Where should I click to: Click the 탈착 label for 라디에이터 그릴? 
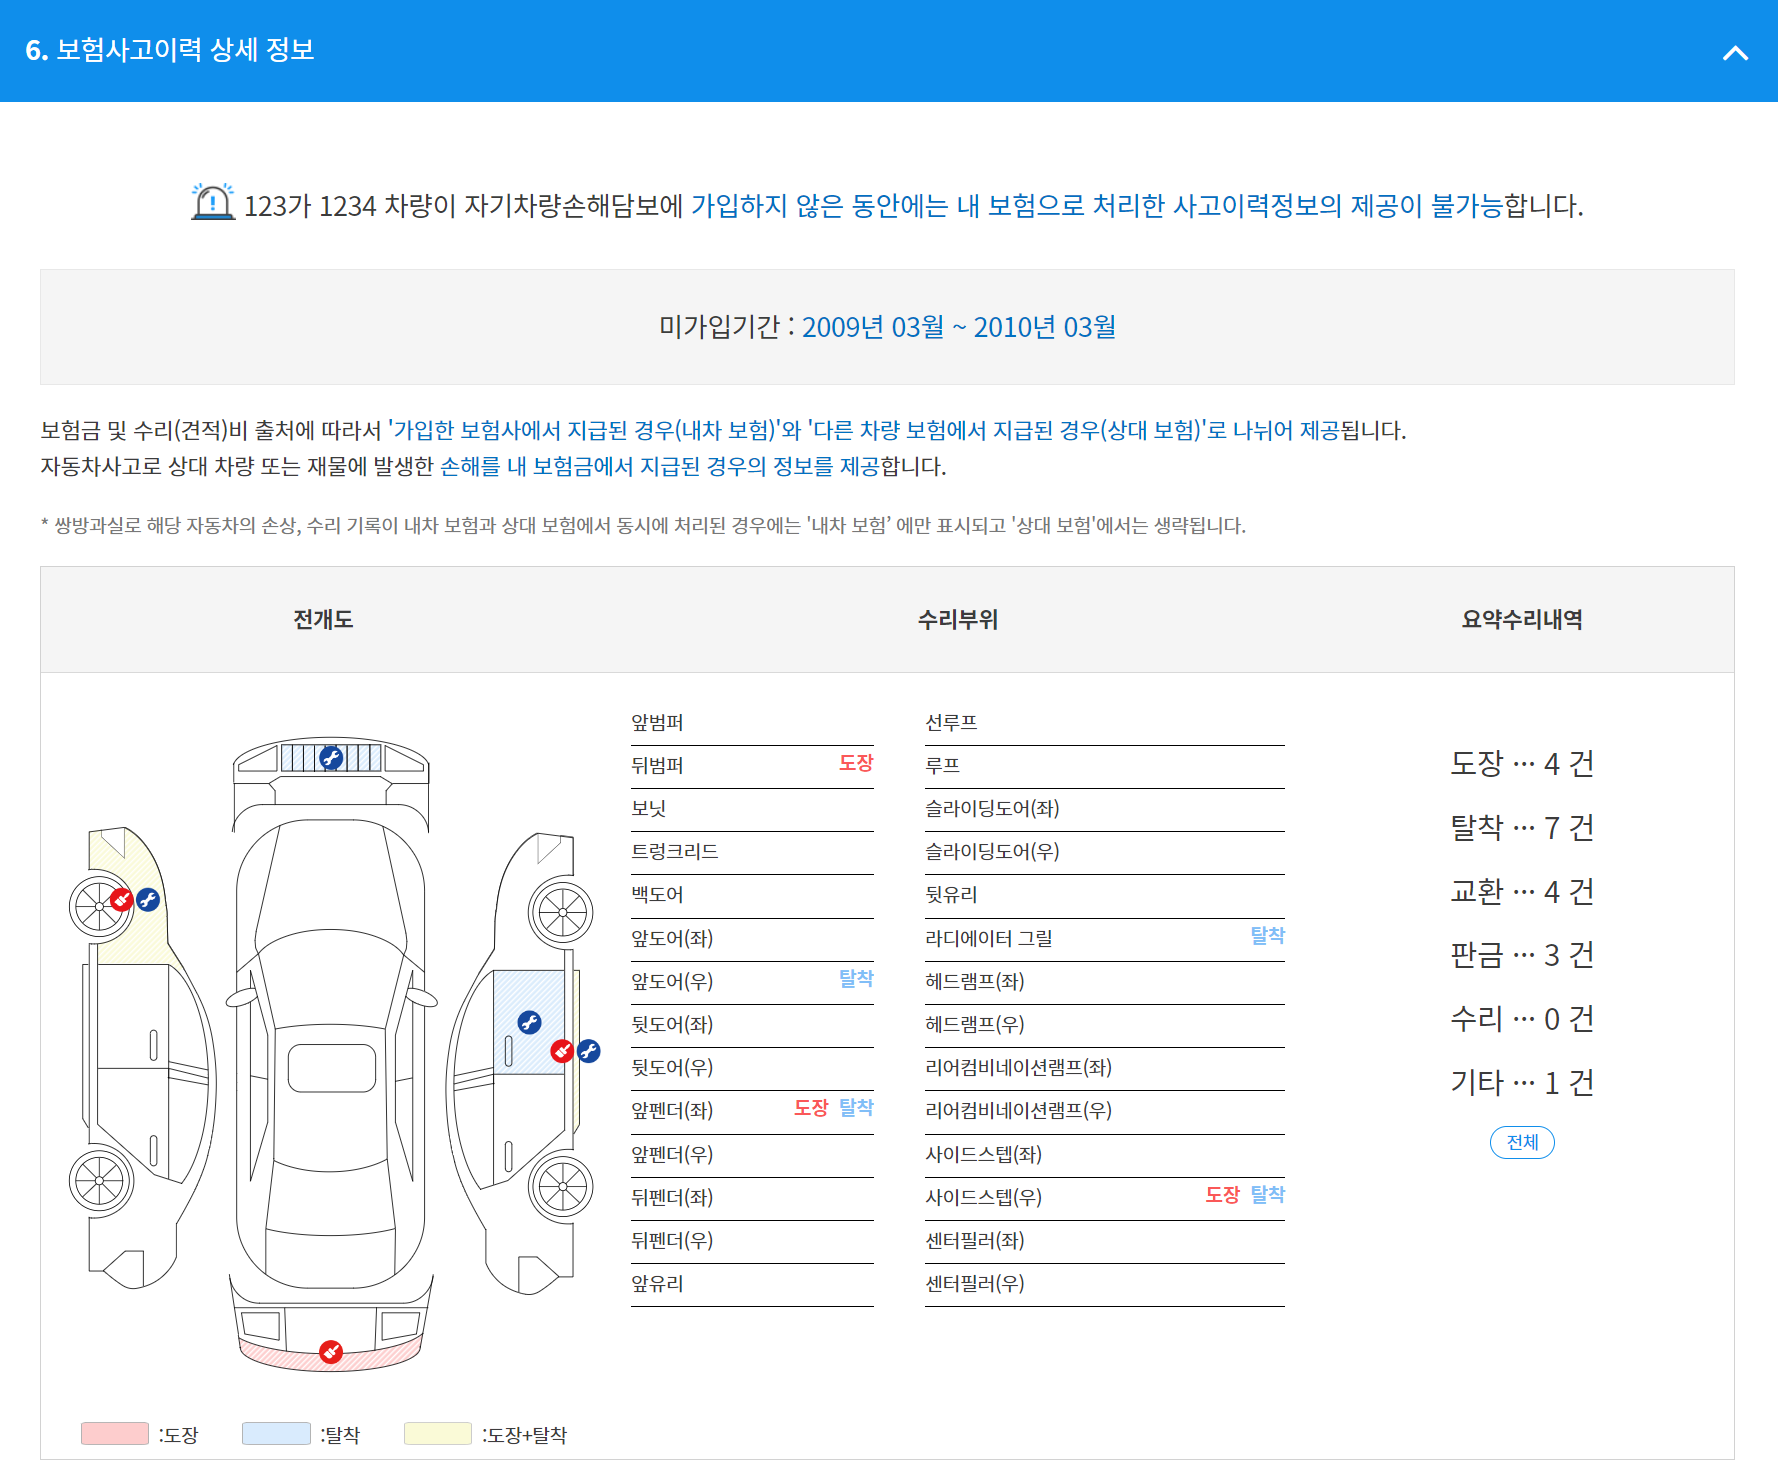[1267, 936]
